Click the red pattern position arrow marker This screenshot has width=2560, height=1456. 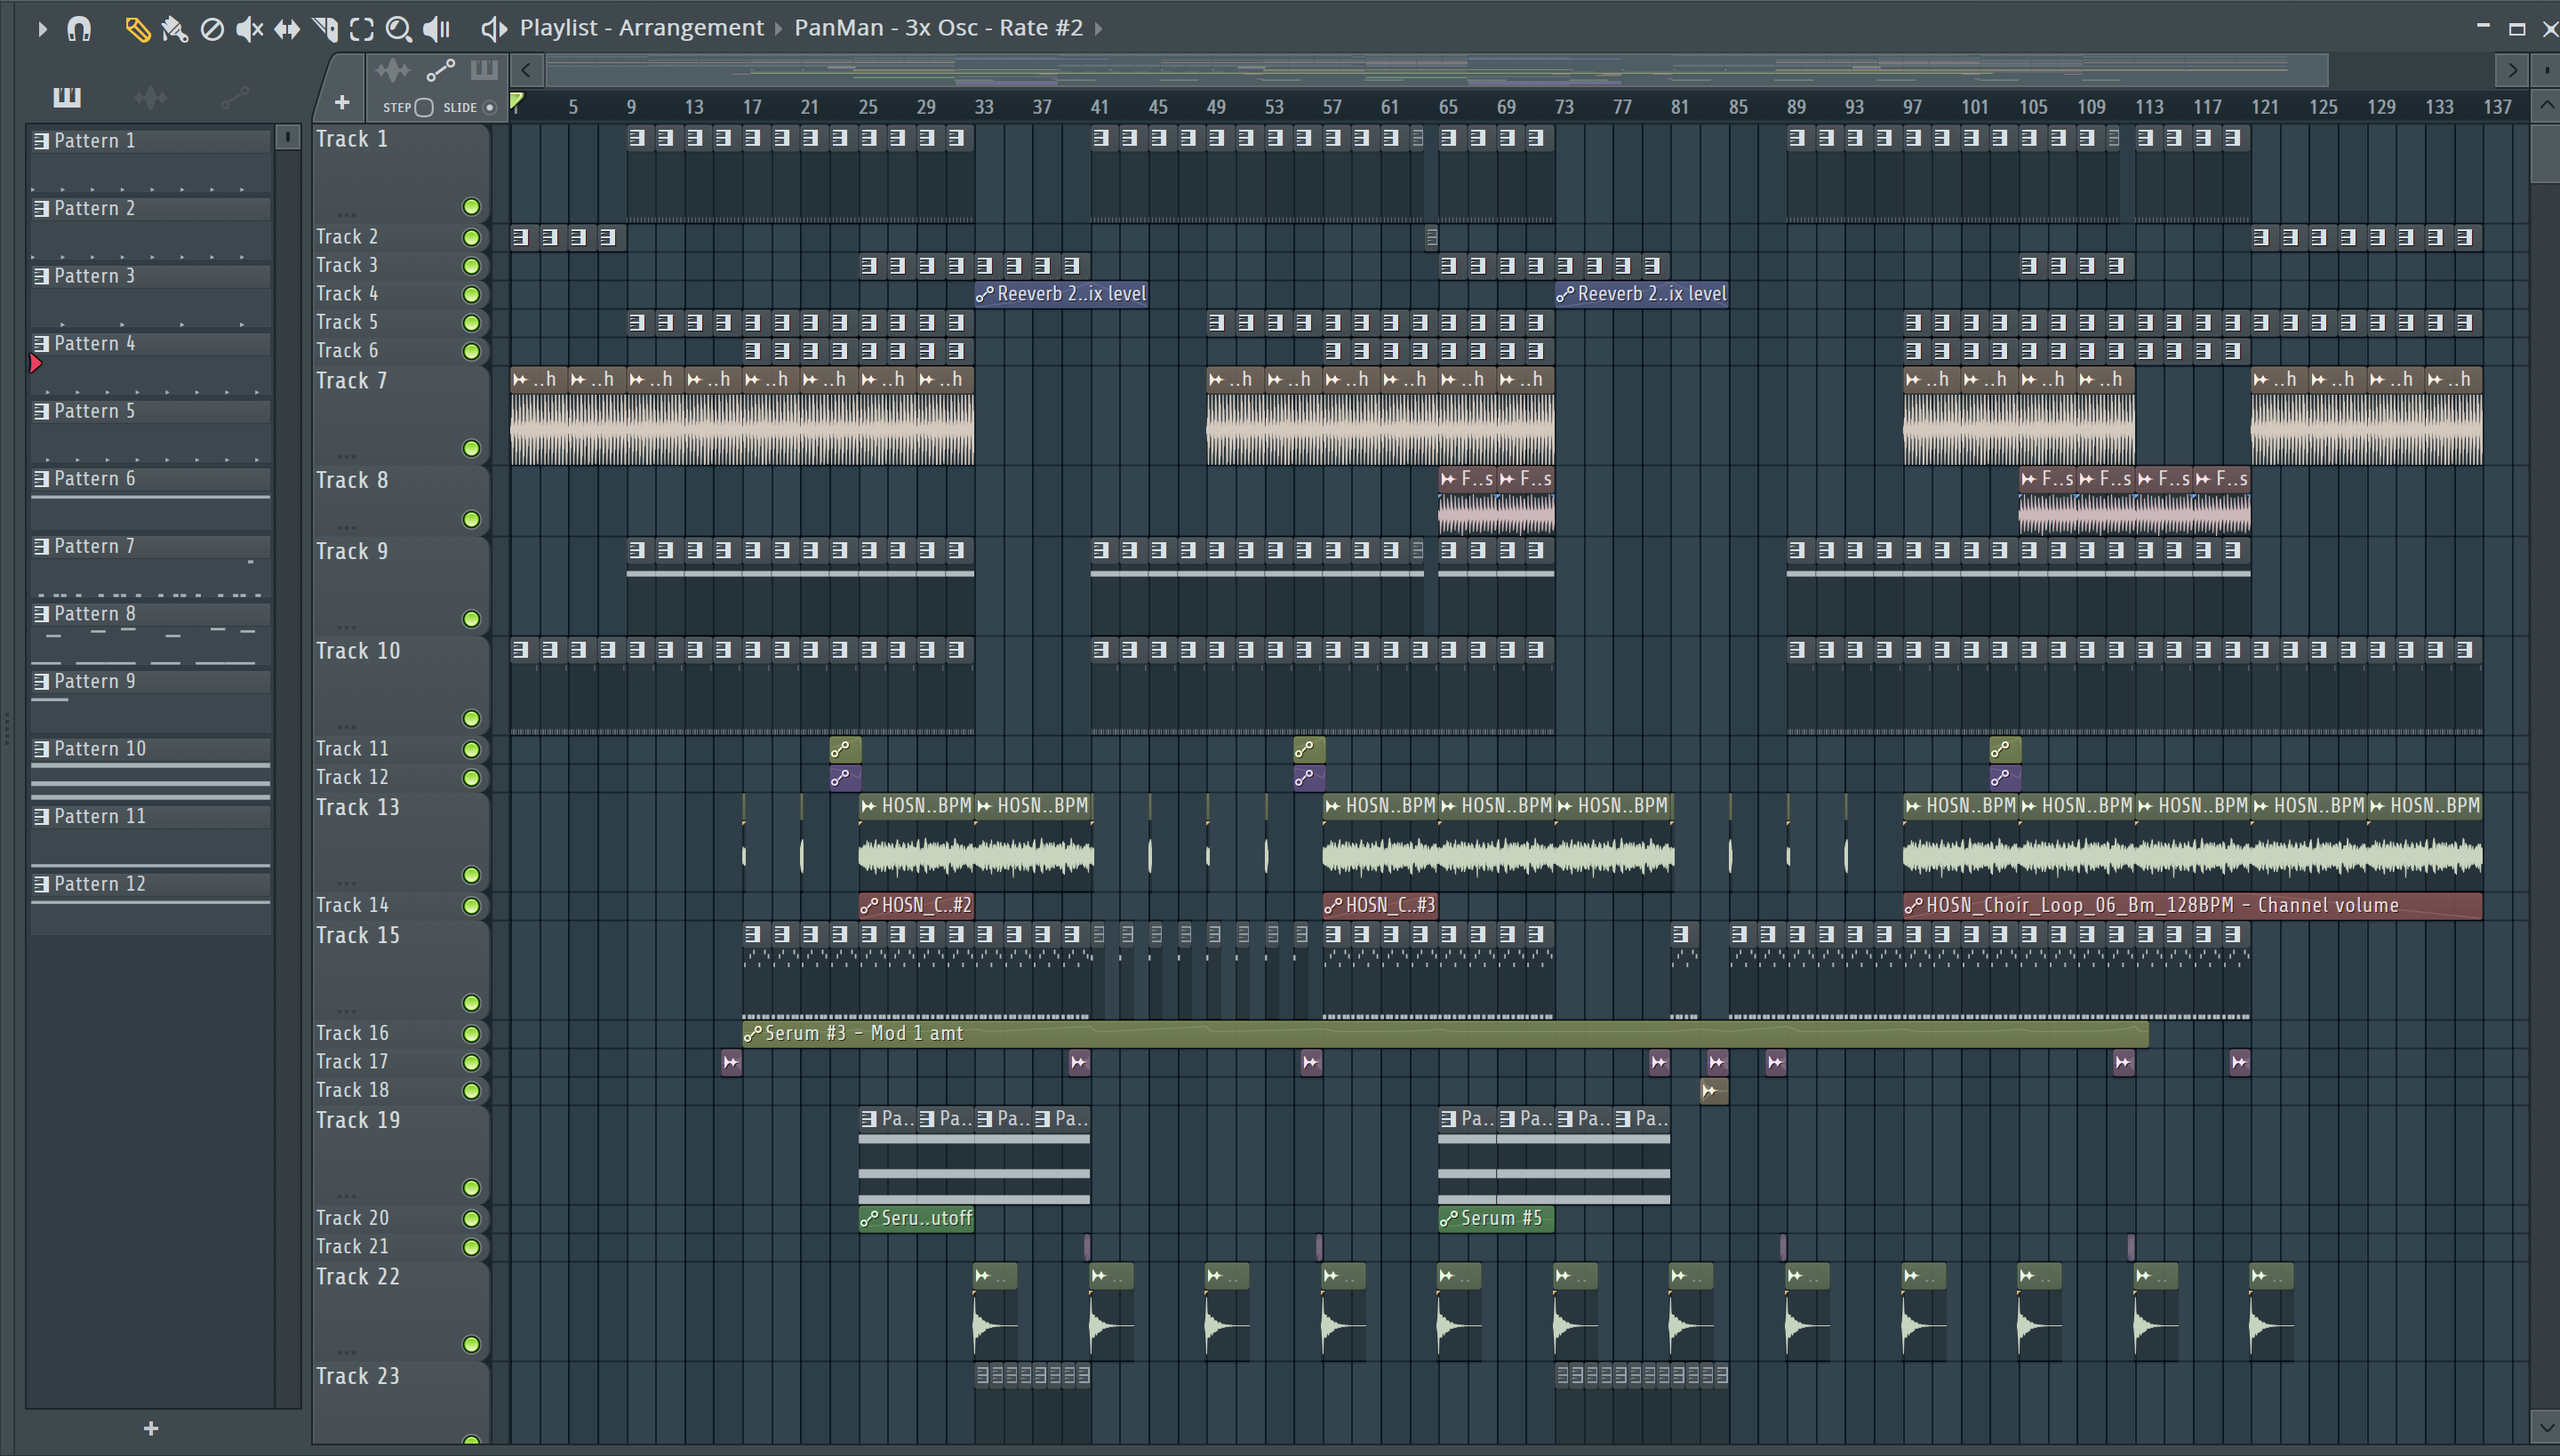[36, 364]
